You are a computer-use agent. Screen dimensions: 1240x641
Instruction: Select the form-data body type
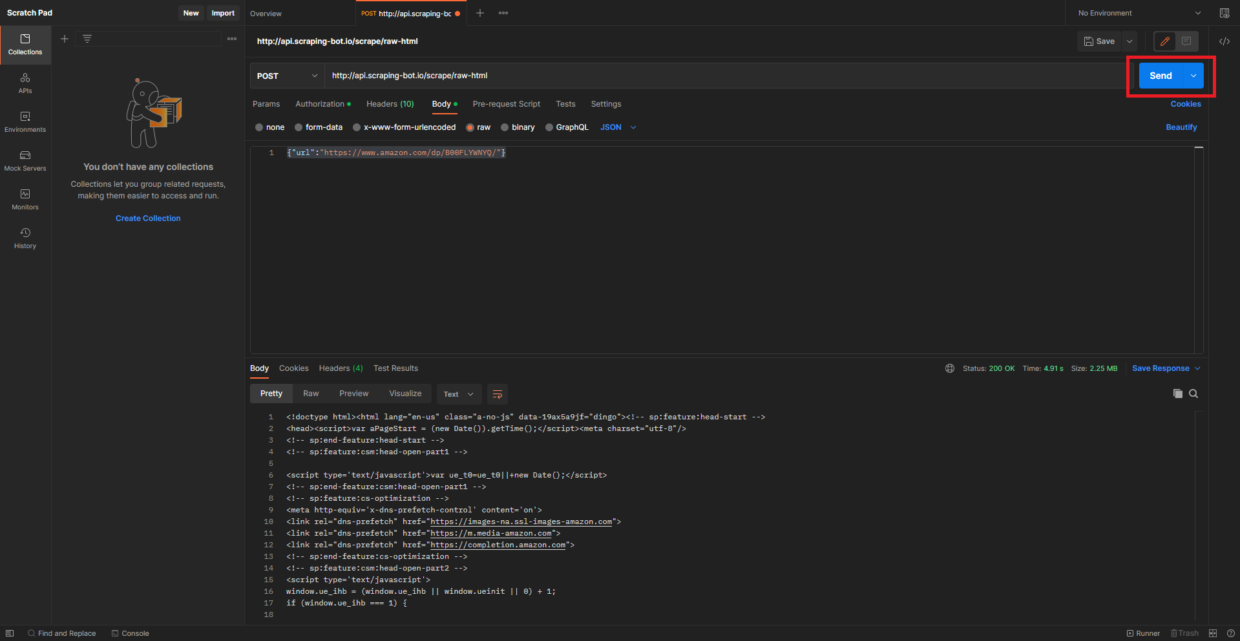(x=318, y=128)
